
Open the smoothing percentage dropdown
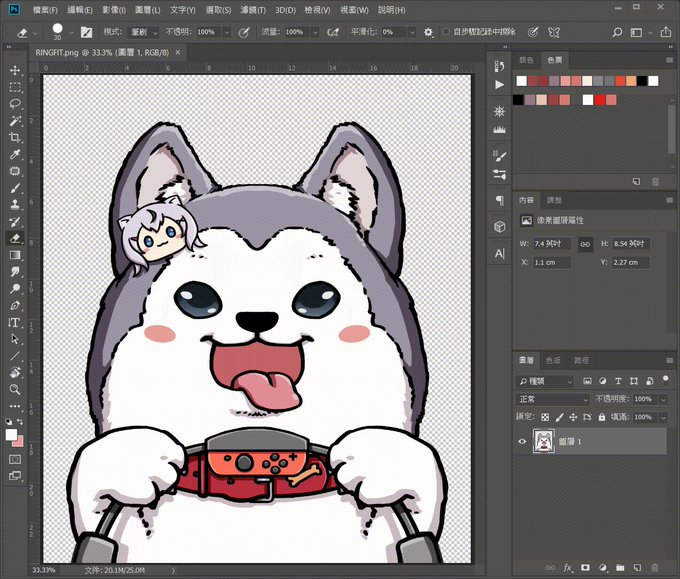click(x=412, y=32)
